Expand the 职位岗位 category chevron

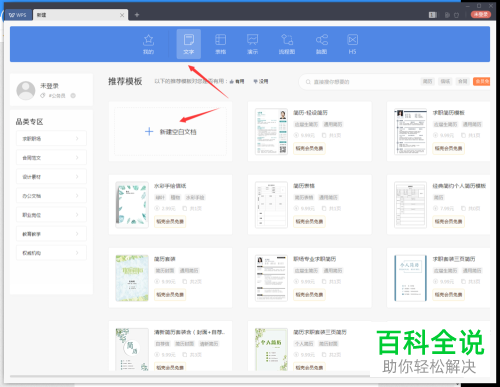(x=77, y=215)
